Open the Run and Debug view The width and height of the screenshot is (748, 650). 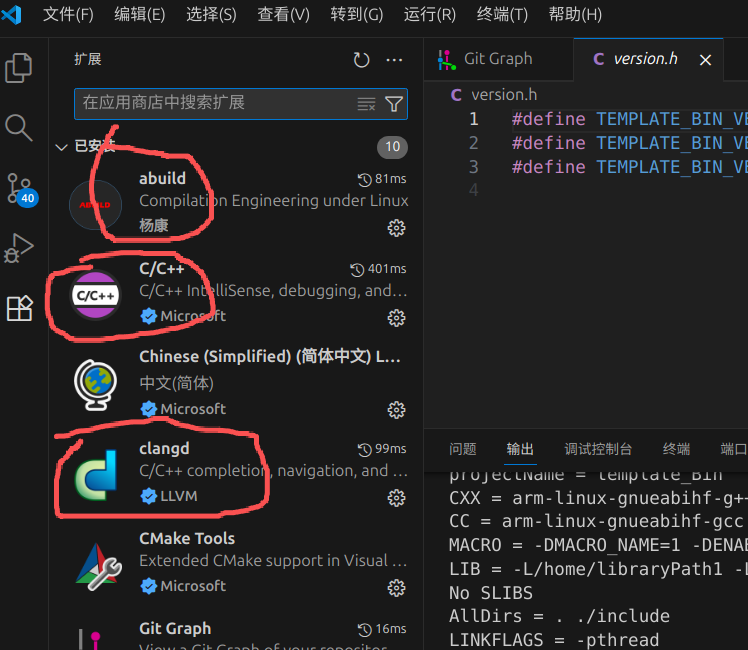point(19,248)
